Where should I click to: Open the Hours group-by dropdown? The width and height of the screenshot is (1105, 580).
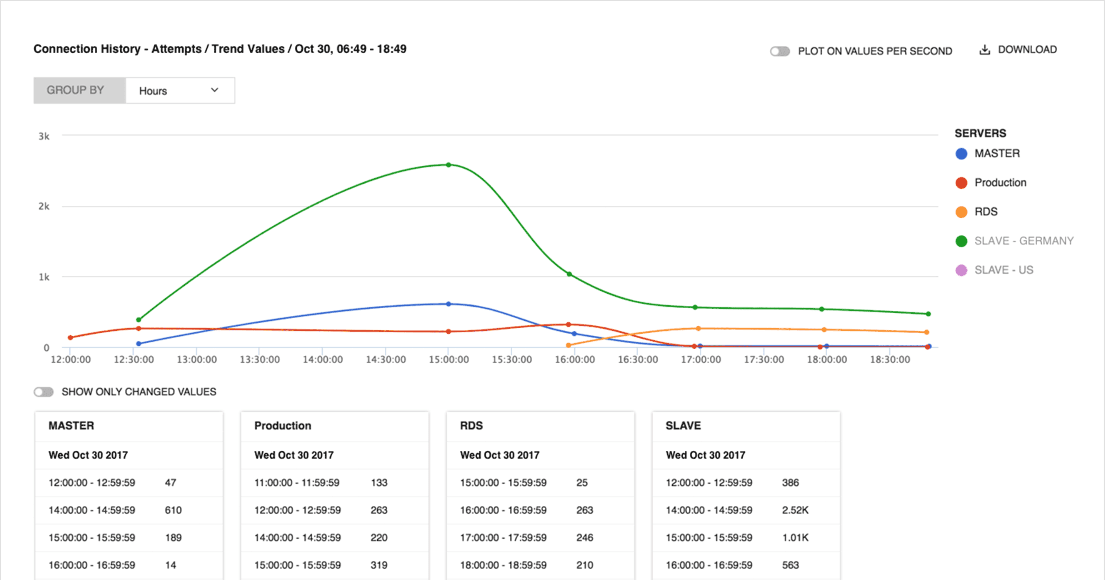coord(180,91)
